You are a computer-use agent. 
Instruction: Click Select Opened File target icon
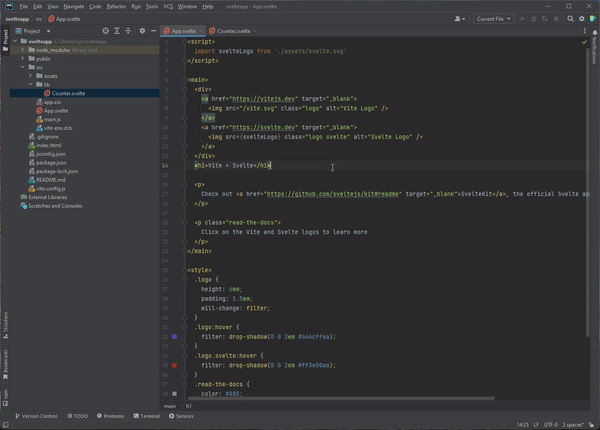(105, 31)
